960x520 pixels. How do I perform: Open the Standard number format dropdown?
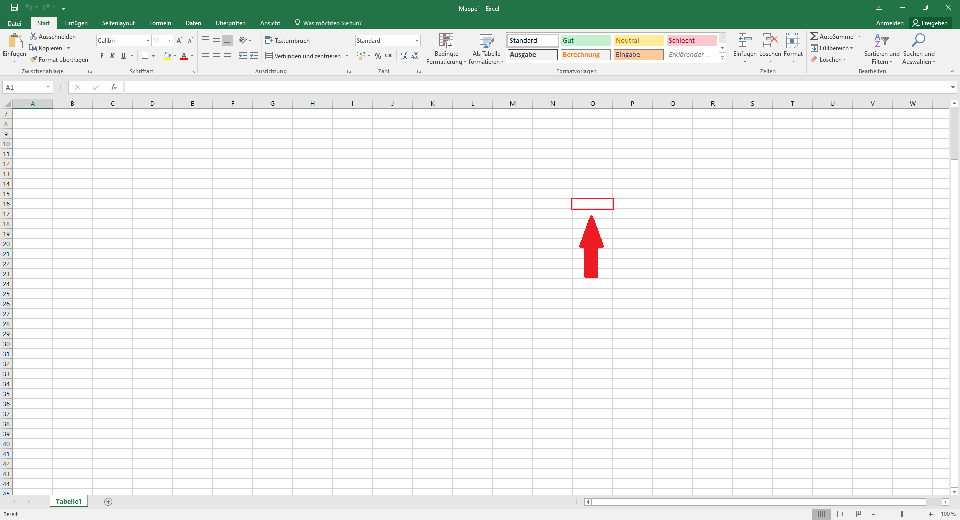tap(417, 40)
